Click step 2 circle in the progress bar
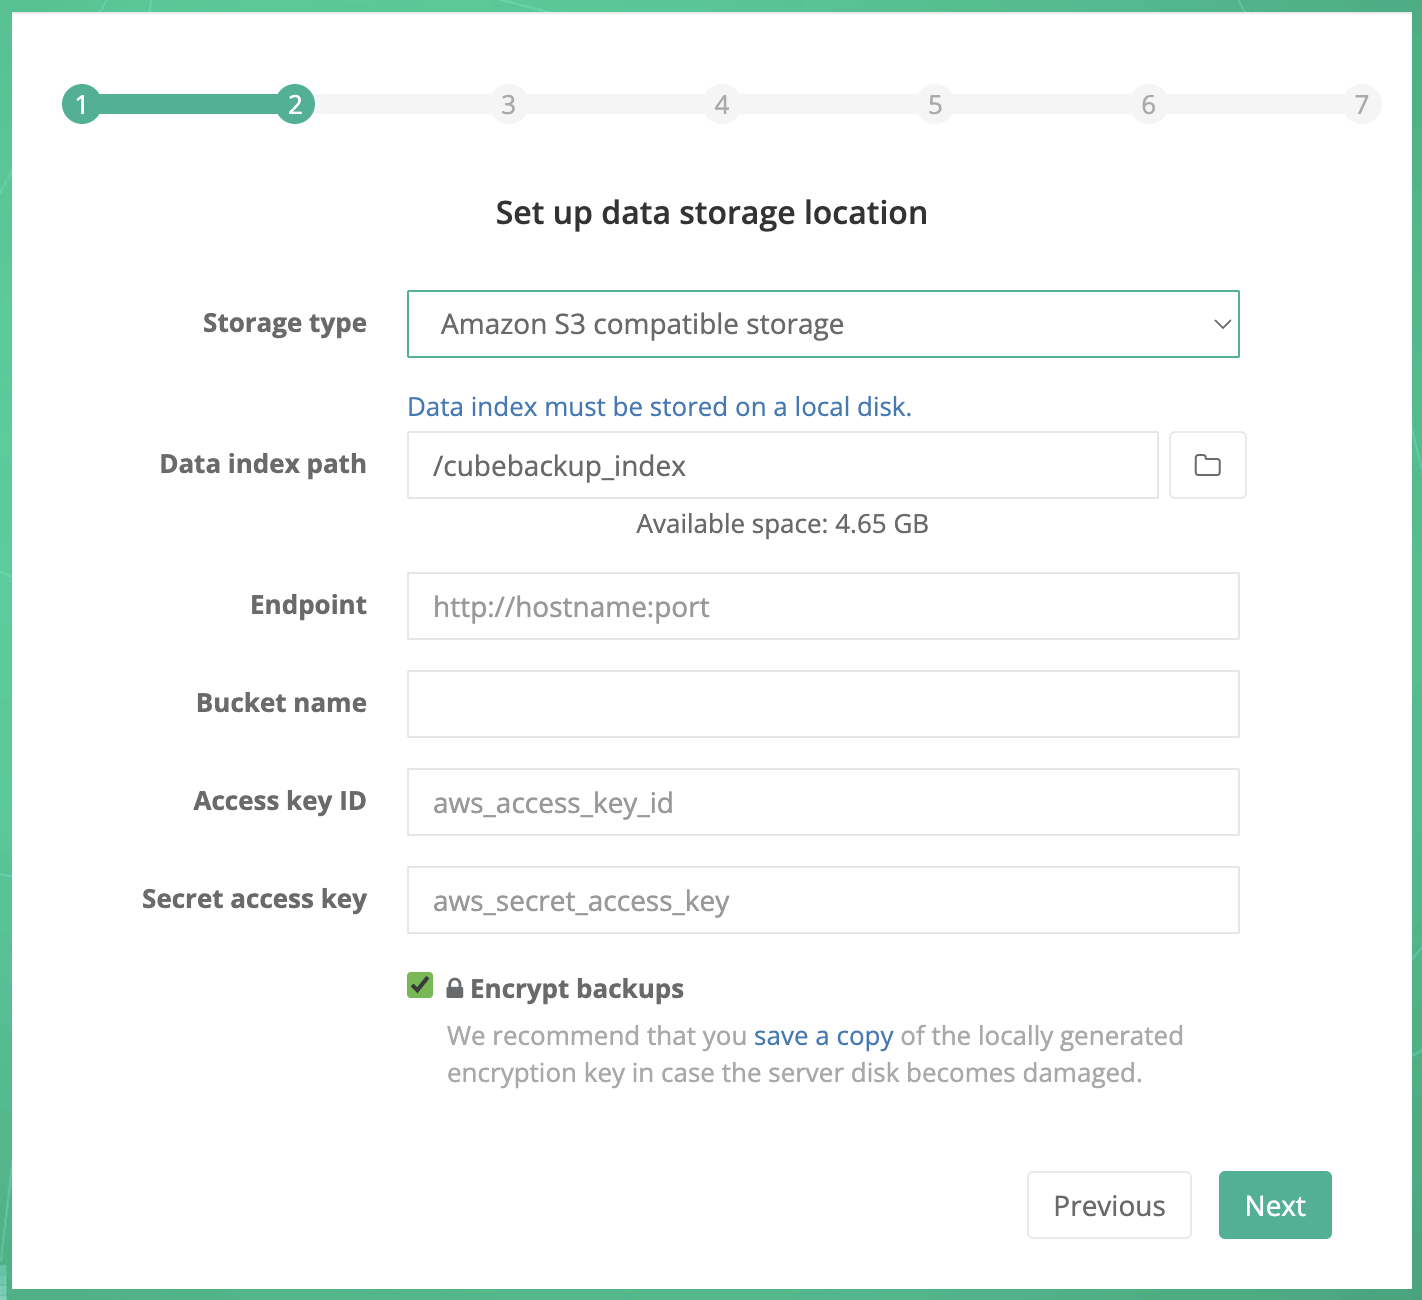1422x1300 pixels. 294,104
